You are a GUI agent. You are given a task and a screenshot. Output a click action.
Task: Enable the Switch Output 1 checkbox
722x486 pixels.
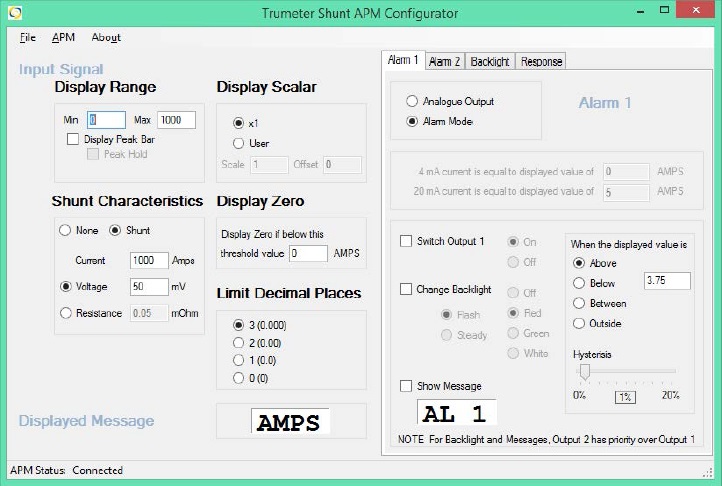pos(406,241)
